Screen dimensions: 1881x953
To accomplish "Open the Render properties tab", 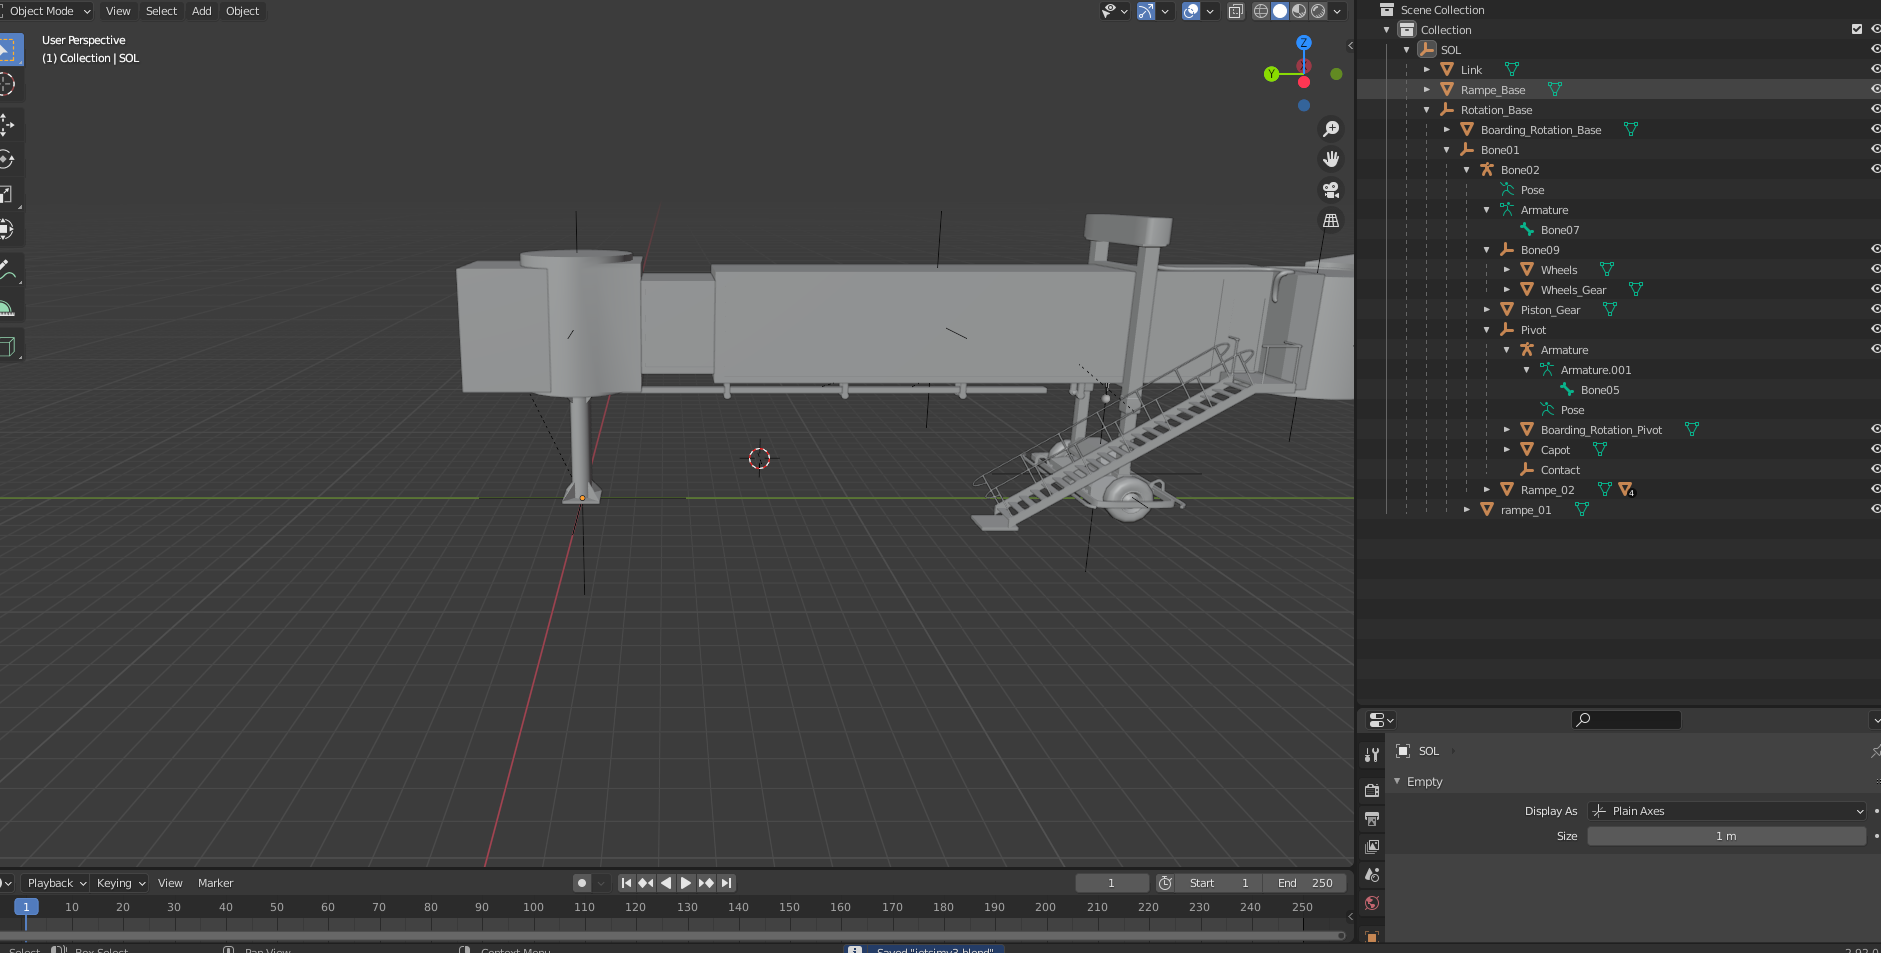I will [1372, 790].
